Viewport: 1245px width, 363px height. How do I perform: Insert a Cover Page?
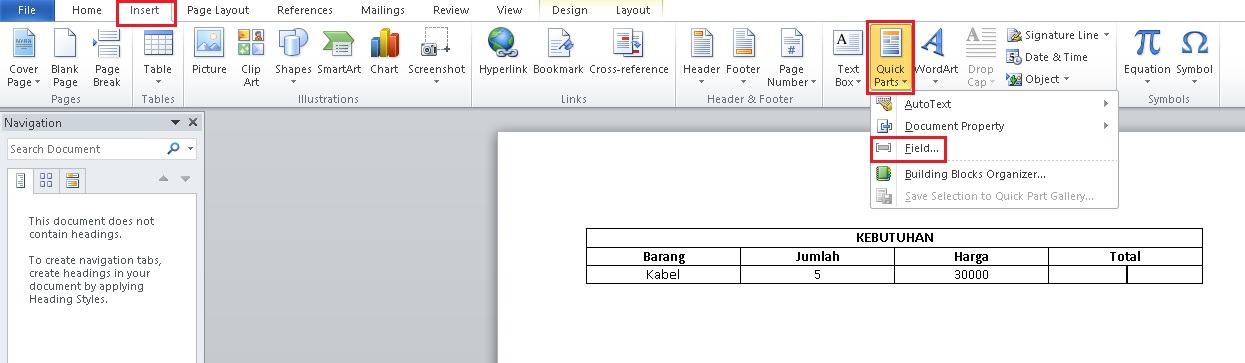pos(24,58)
